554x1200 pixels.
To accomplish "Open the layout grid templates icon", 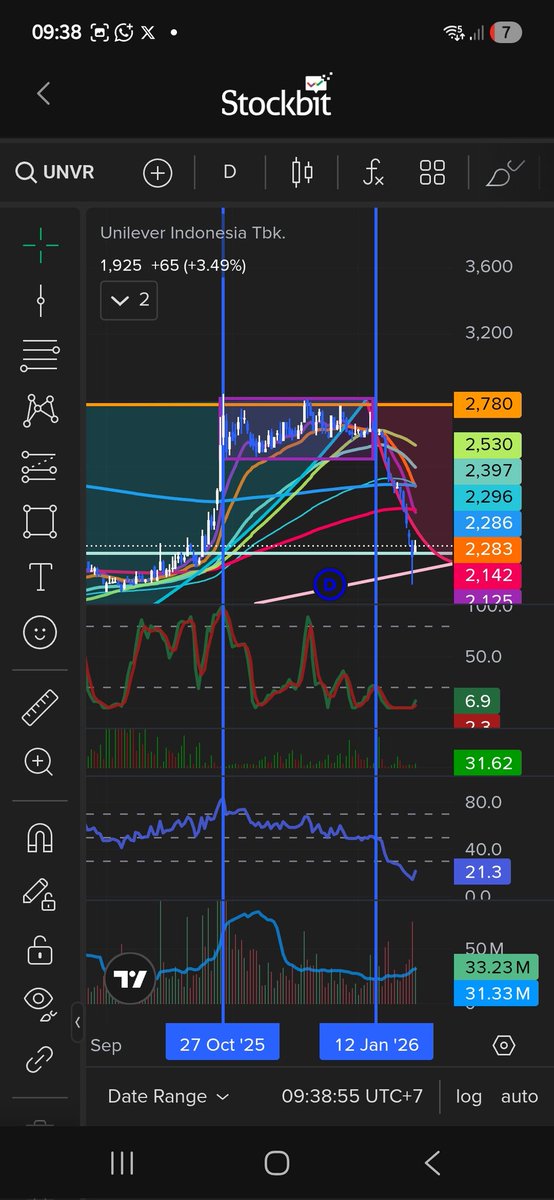I will pos(432,173).
